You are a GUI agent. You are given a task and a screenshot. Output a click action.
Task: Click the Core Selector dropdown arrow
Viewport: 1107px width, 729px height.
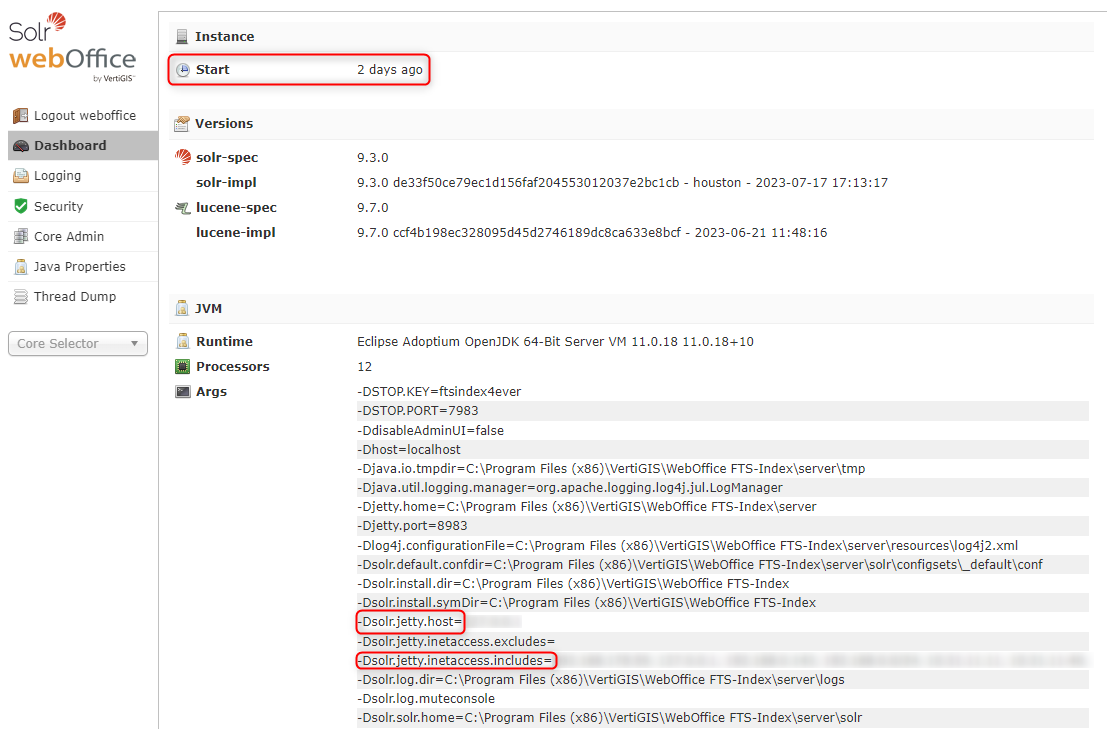[x=134, y=344]
